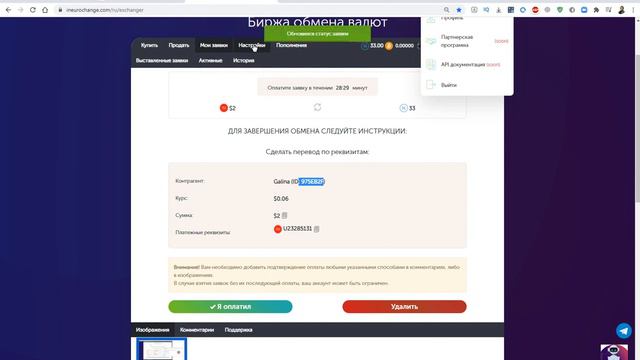Image resolution: width=640 pixels, height=360 pixels.
Task: Click the API документация document icon
Action: [431, 64]
